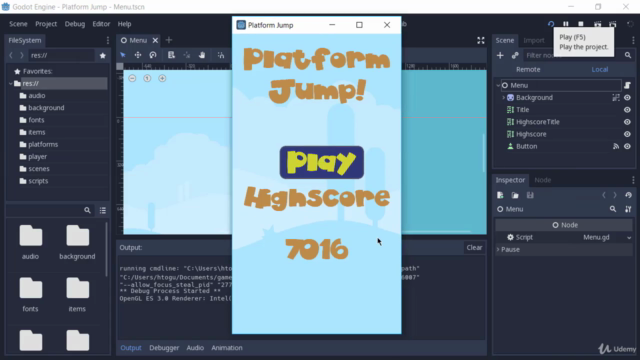
Task: Instance a child scene with link icon
Action: (515, 55)
